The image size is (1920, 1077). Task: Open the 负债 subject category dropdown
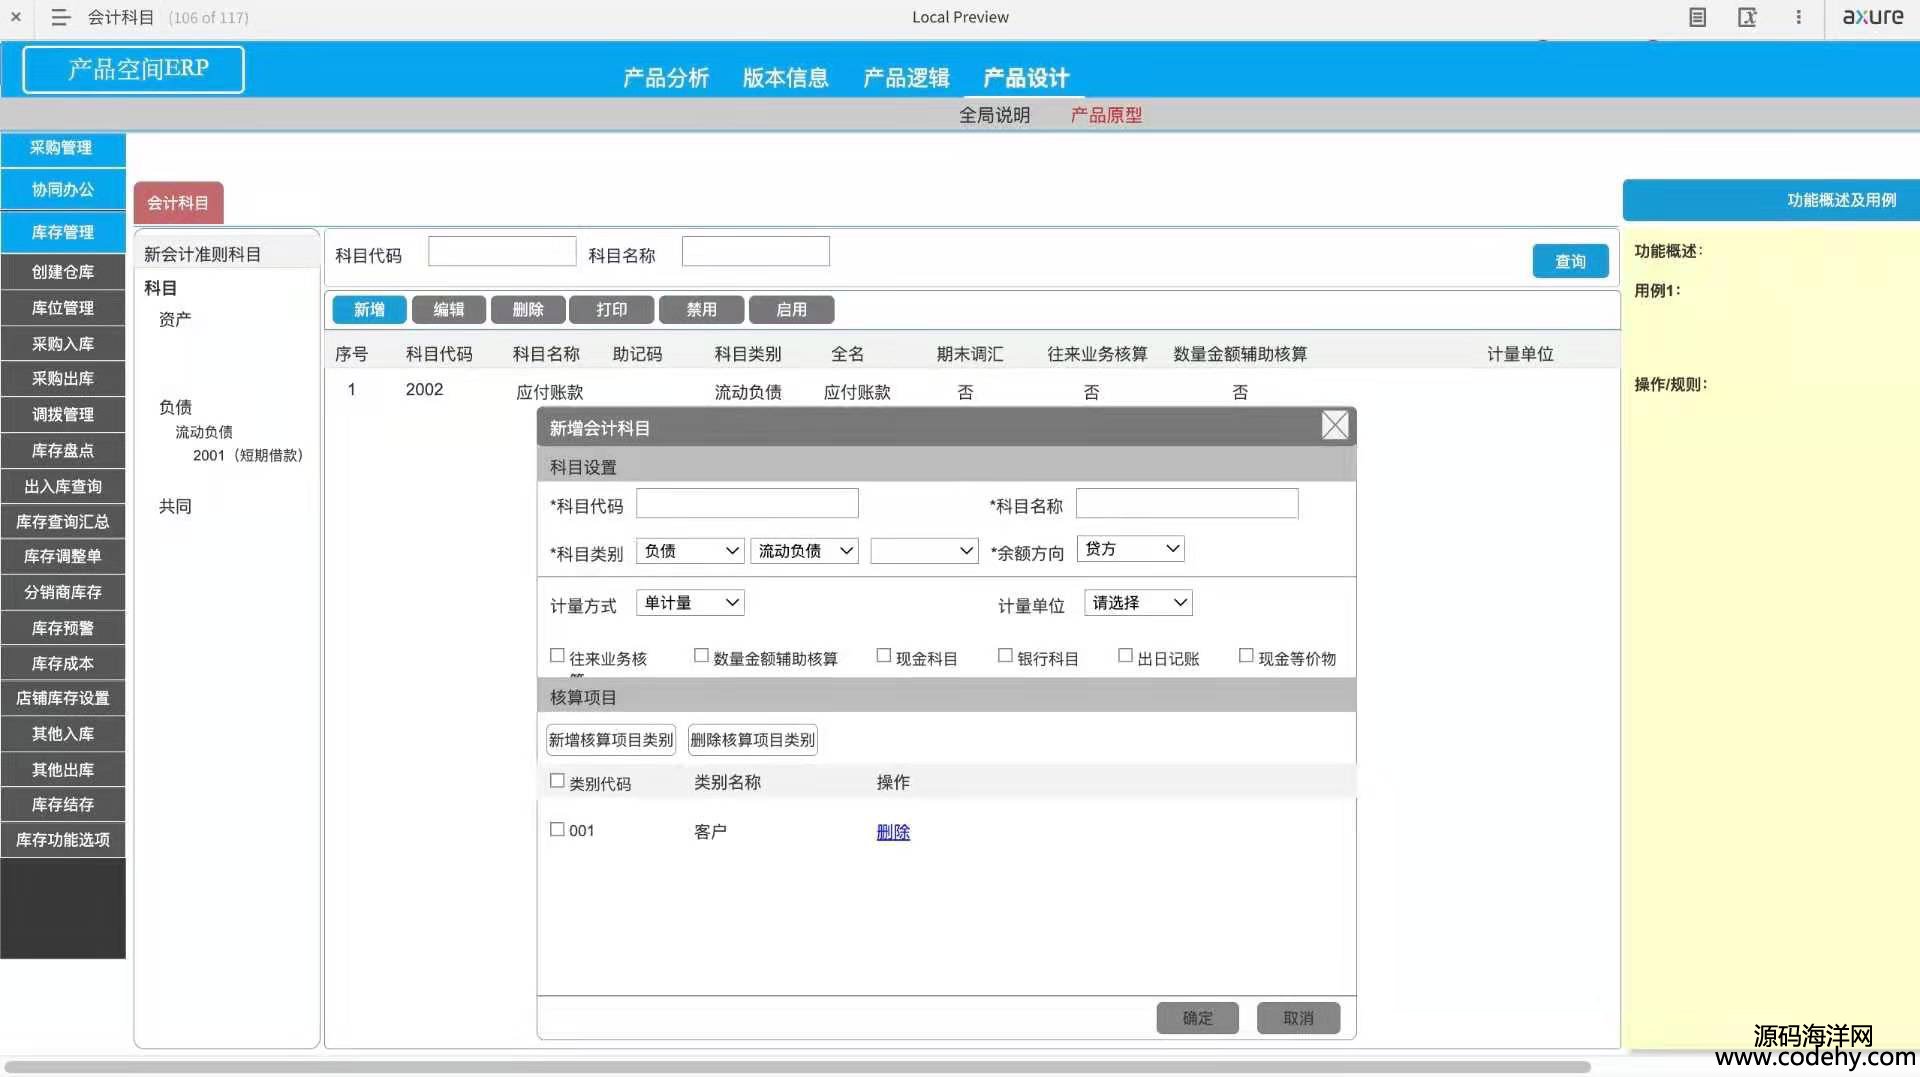(x=690, y=551)
